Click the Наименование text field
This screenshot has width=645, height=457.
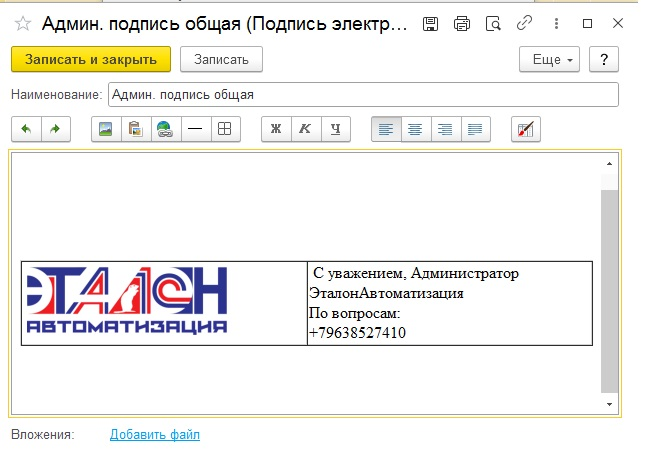pyautogui.click(x=362, y=95)
